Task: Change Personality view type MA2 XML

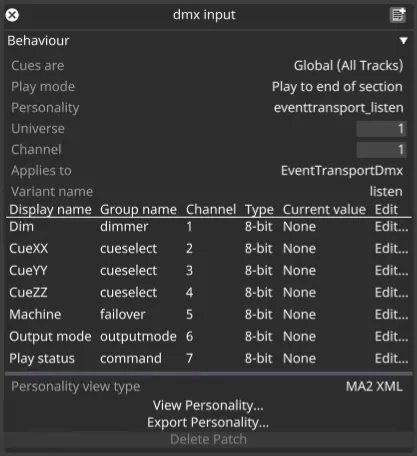Action: [374, 387]
